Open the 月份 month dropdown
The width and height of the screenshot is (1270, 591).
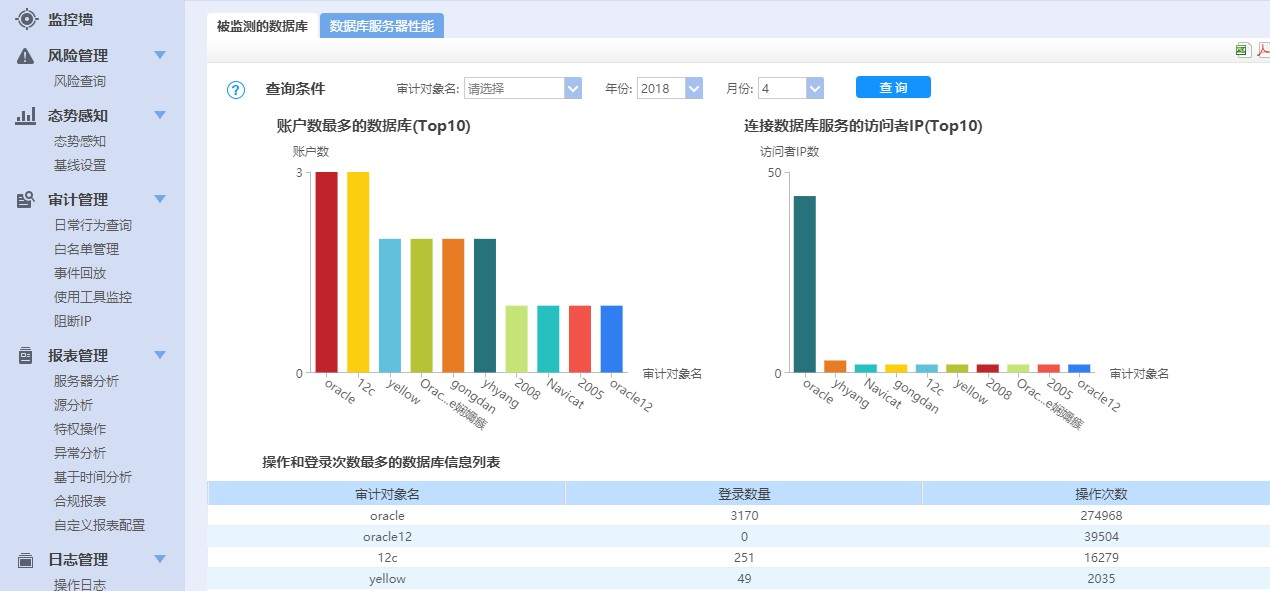814,89
